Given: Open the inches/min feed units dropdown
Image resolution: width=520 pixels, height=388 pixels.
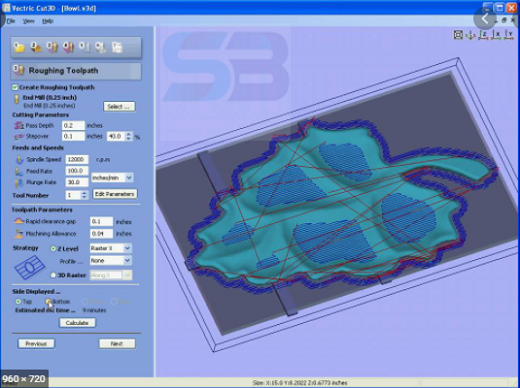Looking at the screenshot, I should (112, 178).
